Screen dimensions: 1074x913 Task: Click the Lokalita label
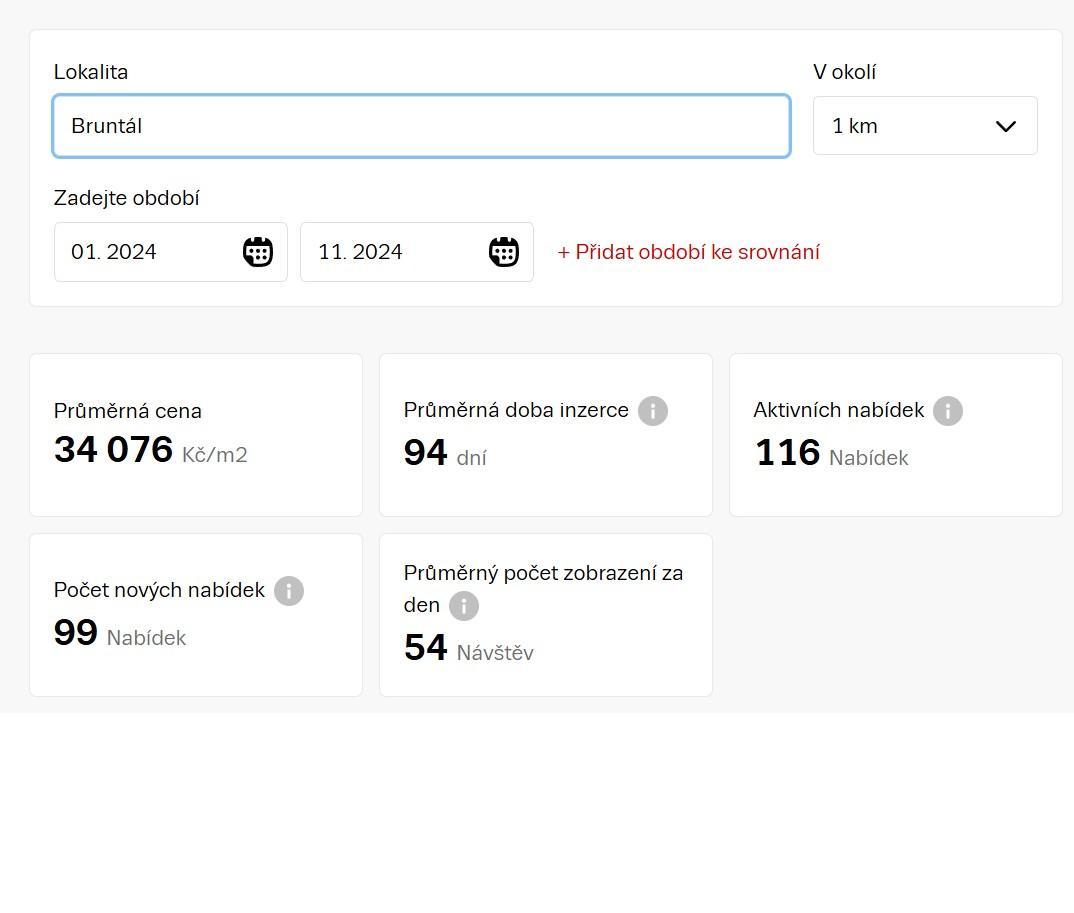90,72
